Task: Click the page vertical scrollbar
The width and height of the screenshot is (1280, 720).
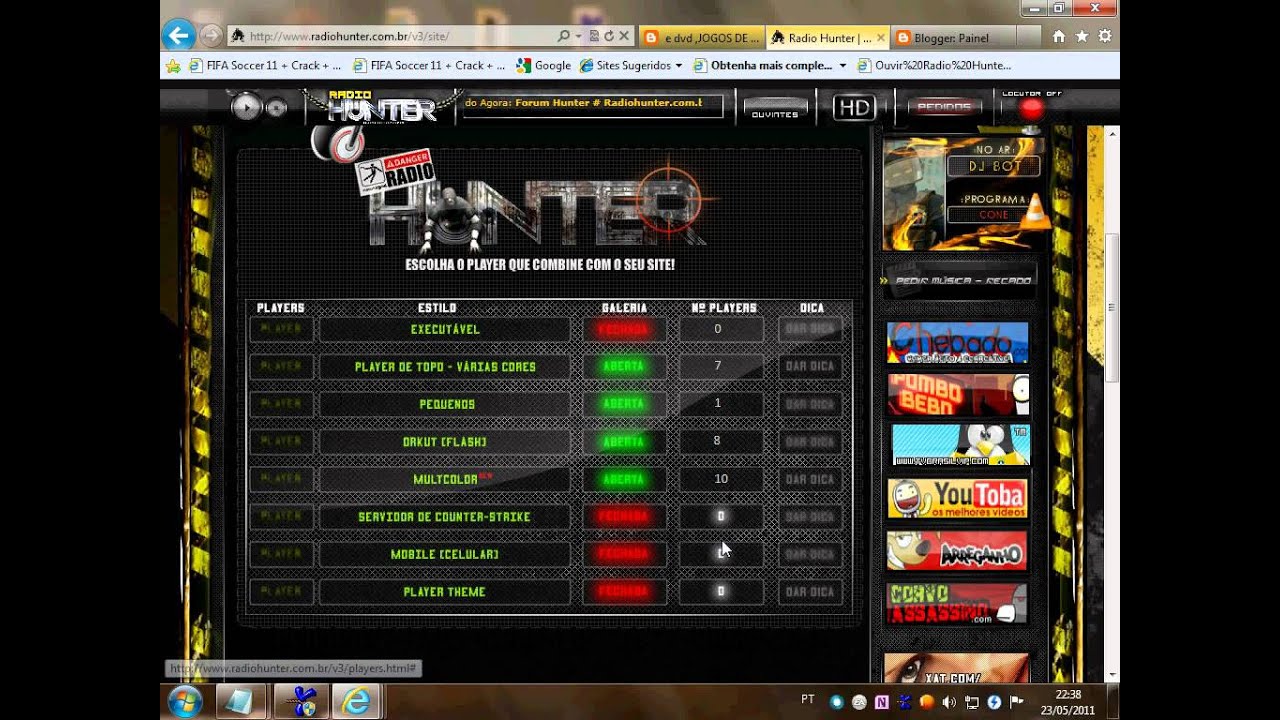Action: [x=1112, y=307]
